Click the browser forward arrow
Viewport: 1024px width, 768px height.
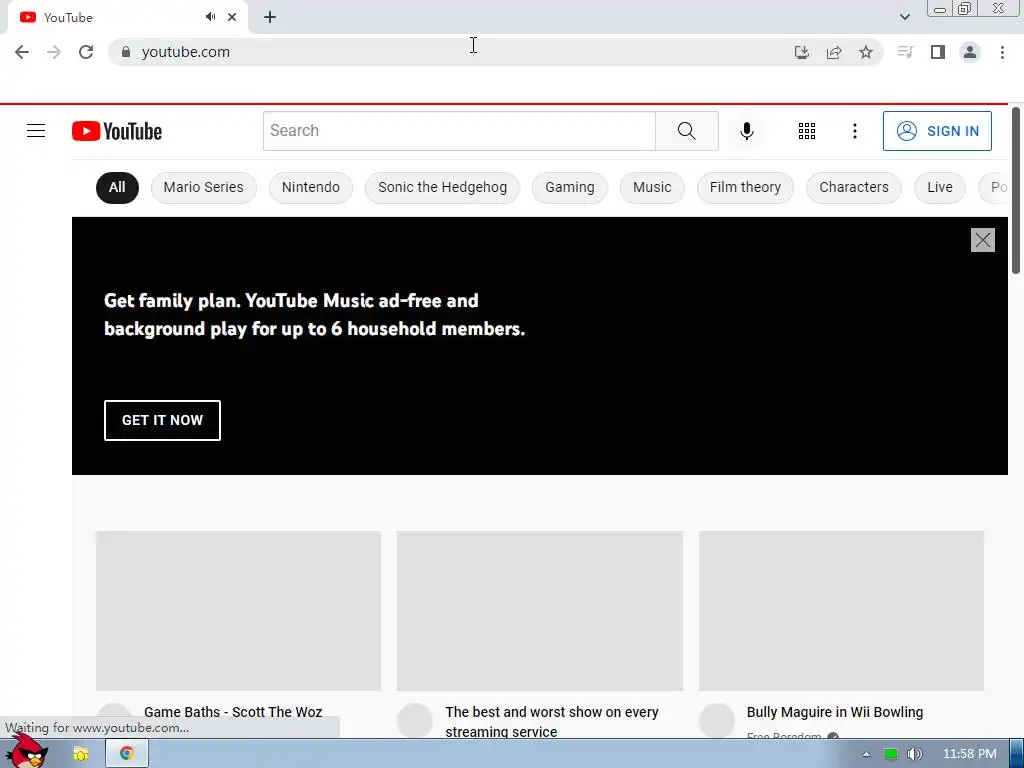coord(54,52)
